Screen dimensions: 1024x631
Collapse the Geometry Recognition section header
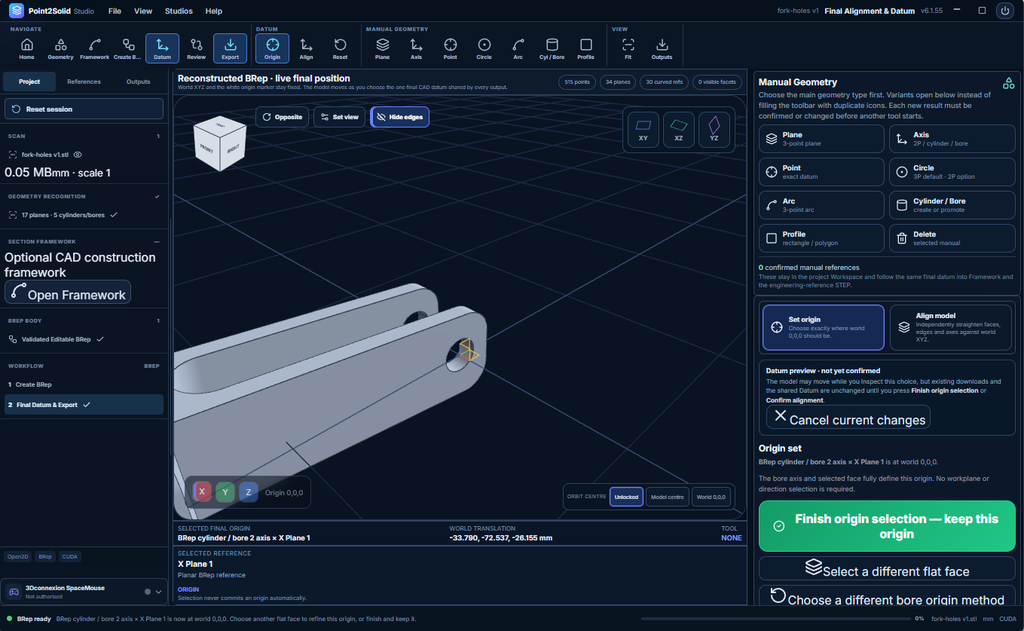(157, 197)
